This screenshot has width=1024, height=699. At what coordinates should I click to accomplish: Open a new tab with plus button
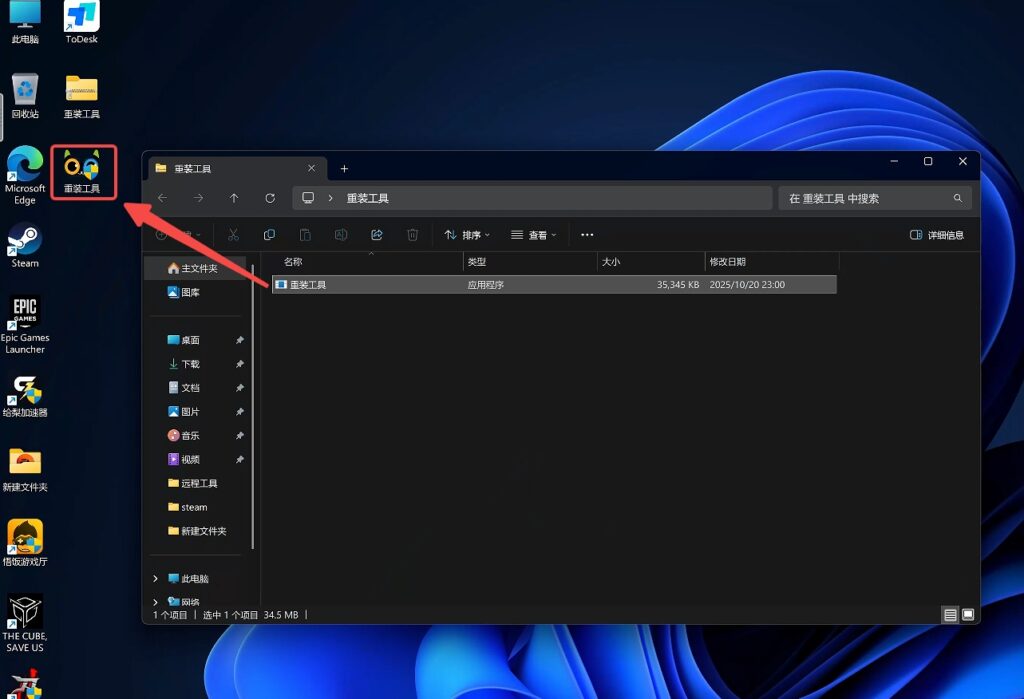coord(344,168)
